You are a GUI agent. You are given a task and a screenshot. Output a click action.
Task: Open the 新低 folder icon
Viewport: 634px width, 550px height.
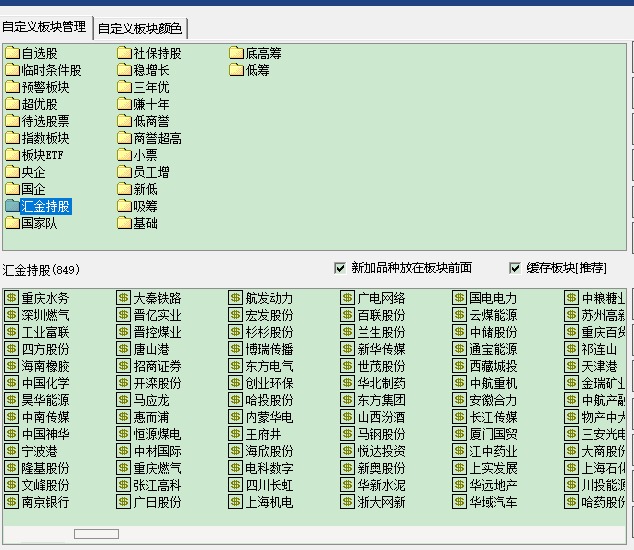[x=125, y=189]
